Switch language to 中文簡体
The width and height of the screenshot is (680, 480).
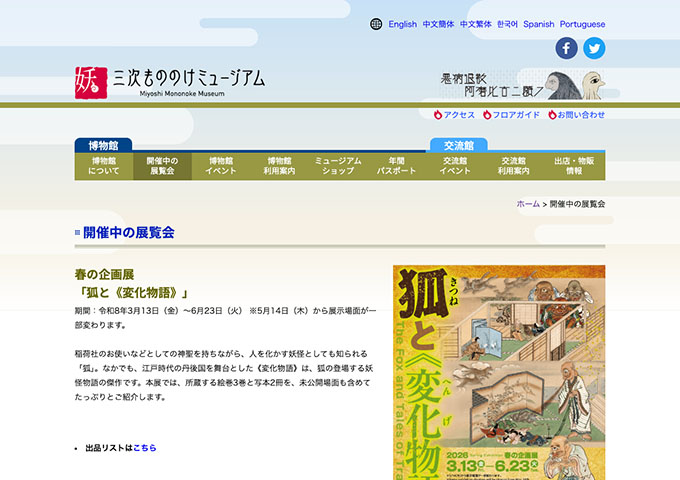coord(438,24)
